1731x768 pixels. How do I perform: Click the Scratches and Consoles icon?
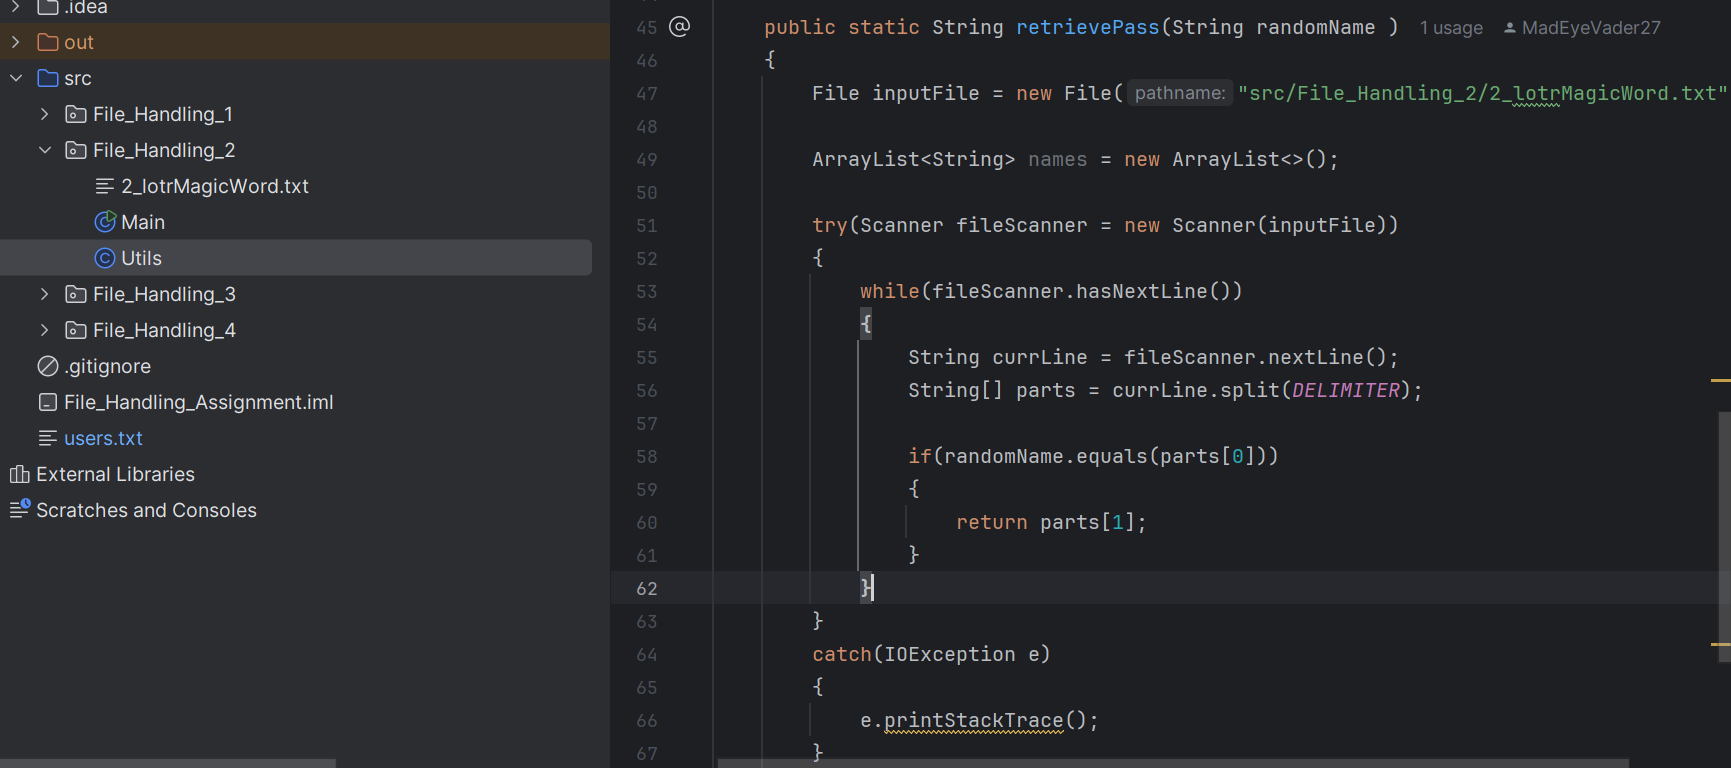[19, 510]
